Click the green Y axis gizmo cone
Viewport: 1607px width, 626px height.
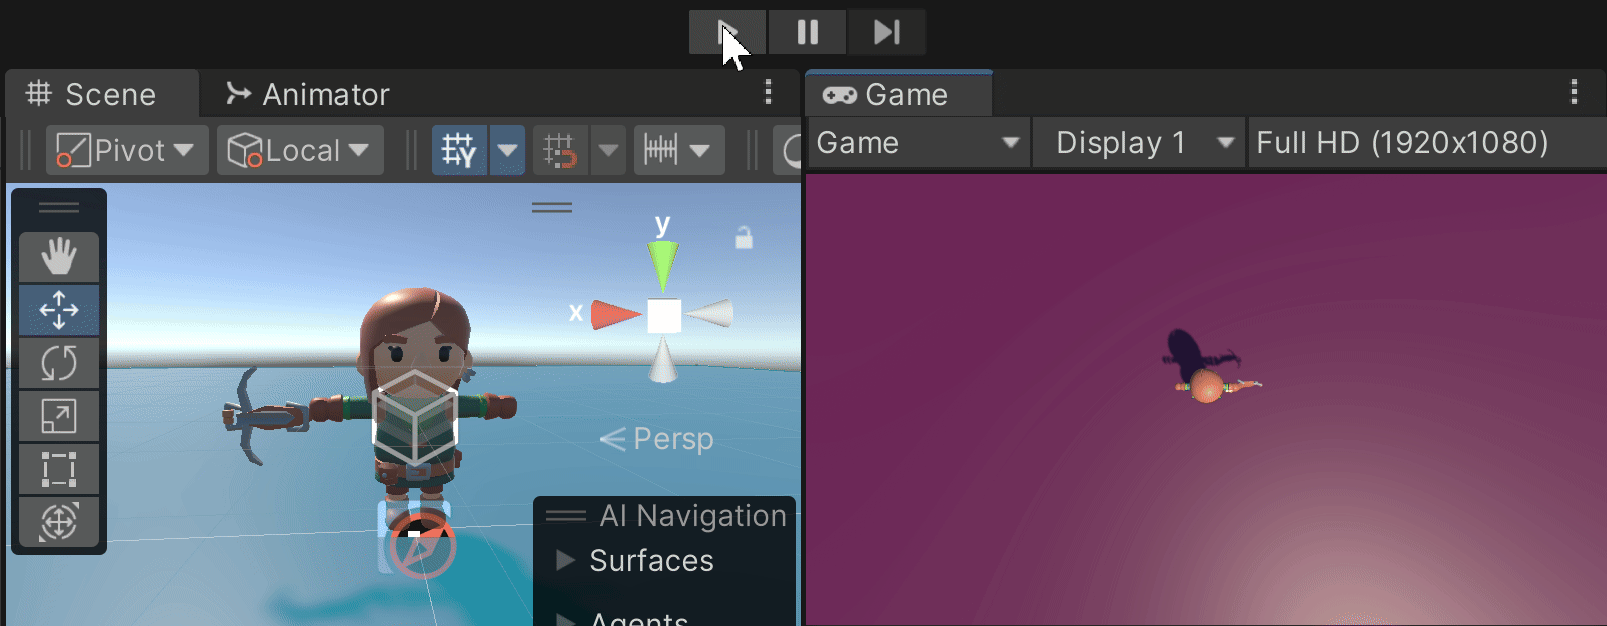click(662, 265)
